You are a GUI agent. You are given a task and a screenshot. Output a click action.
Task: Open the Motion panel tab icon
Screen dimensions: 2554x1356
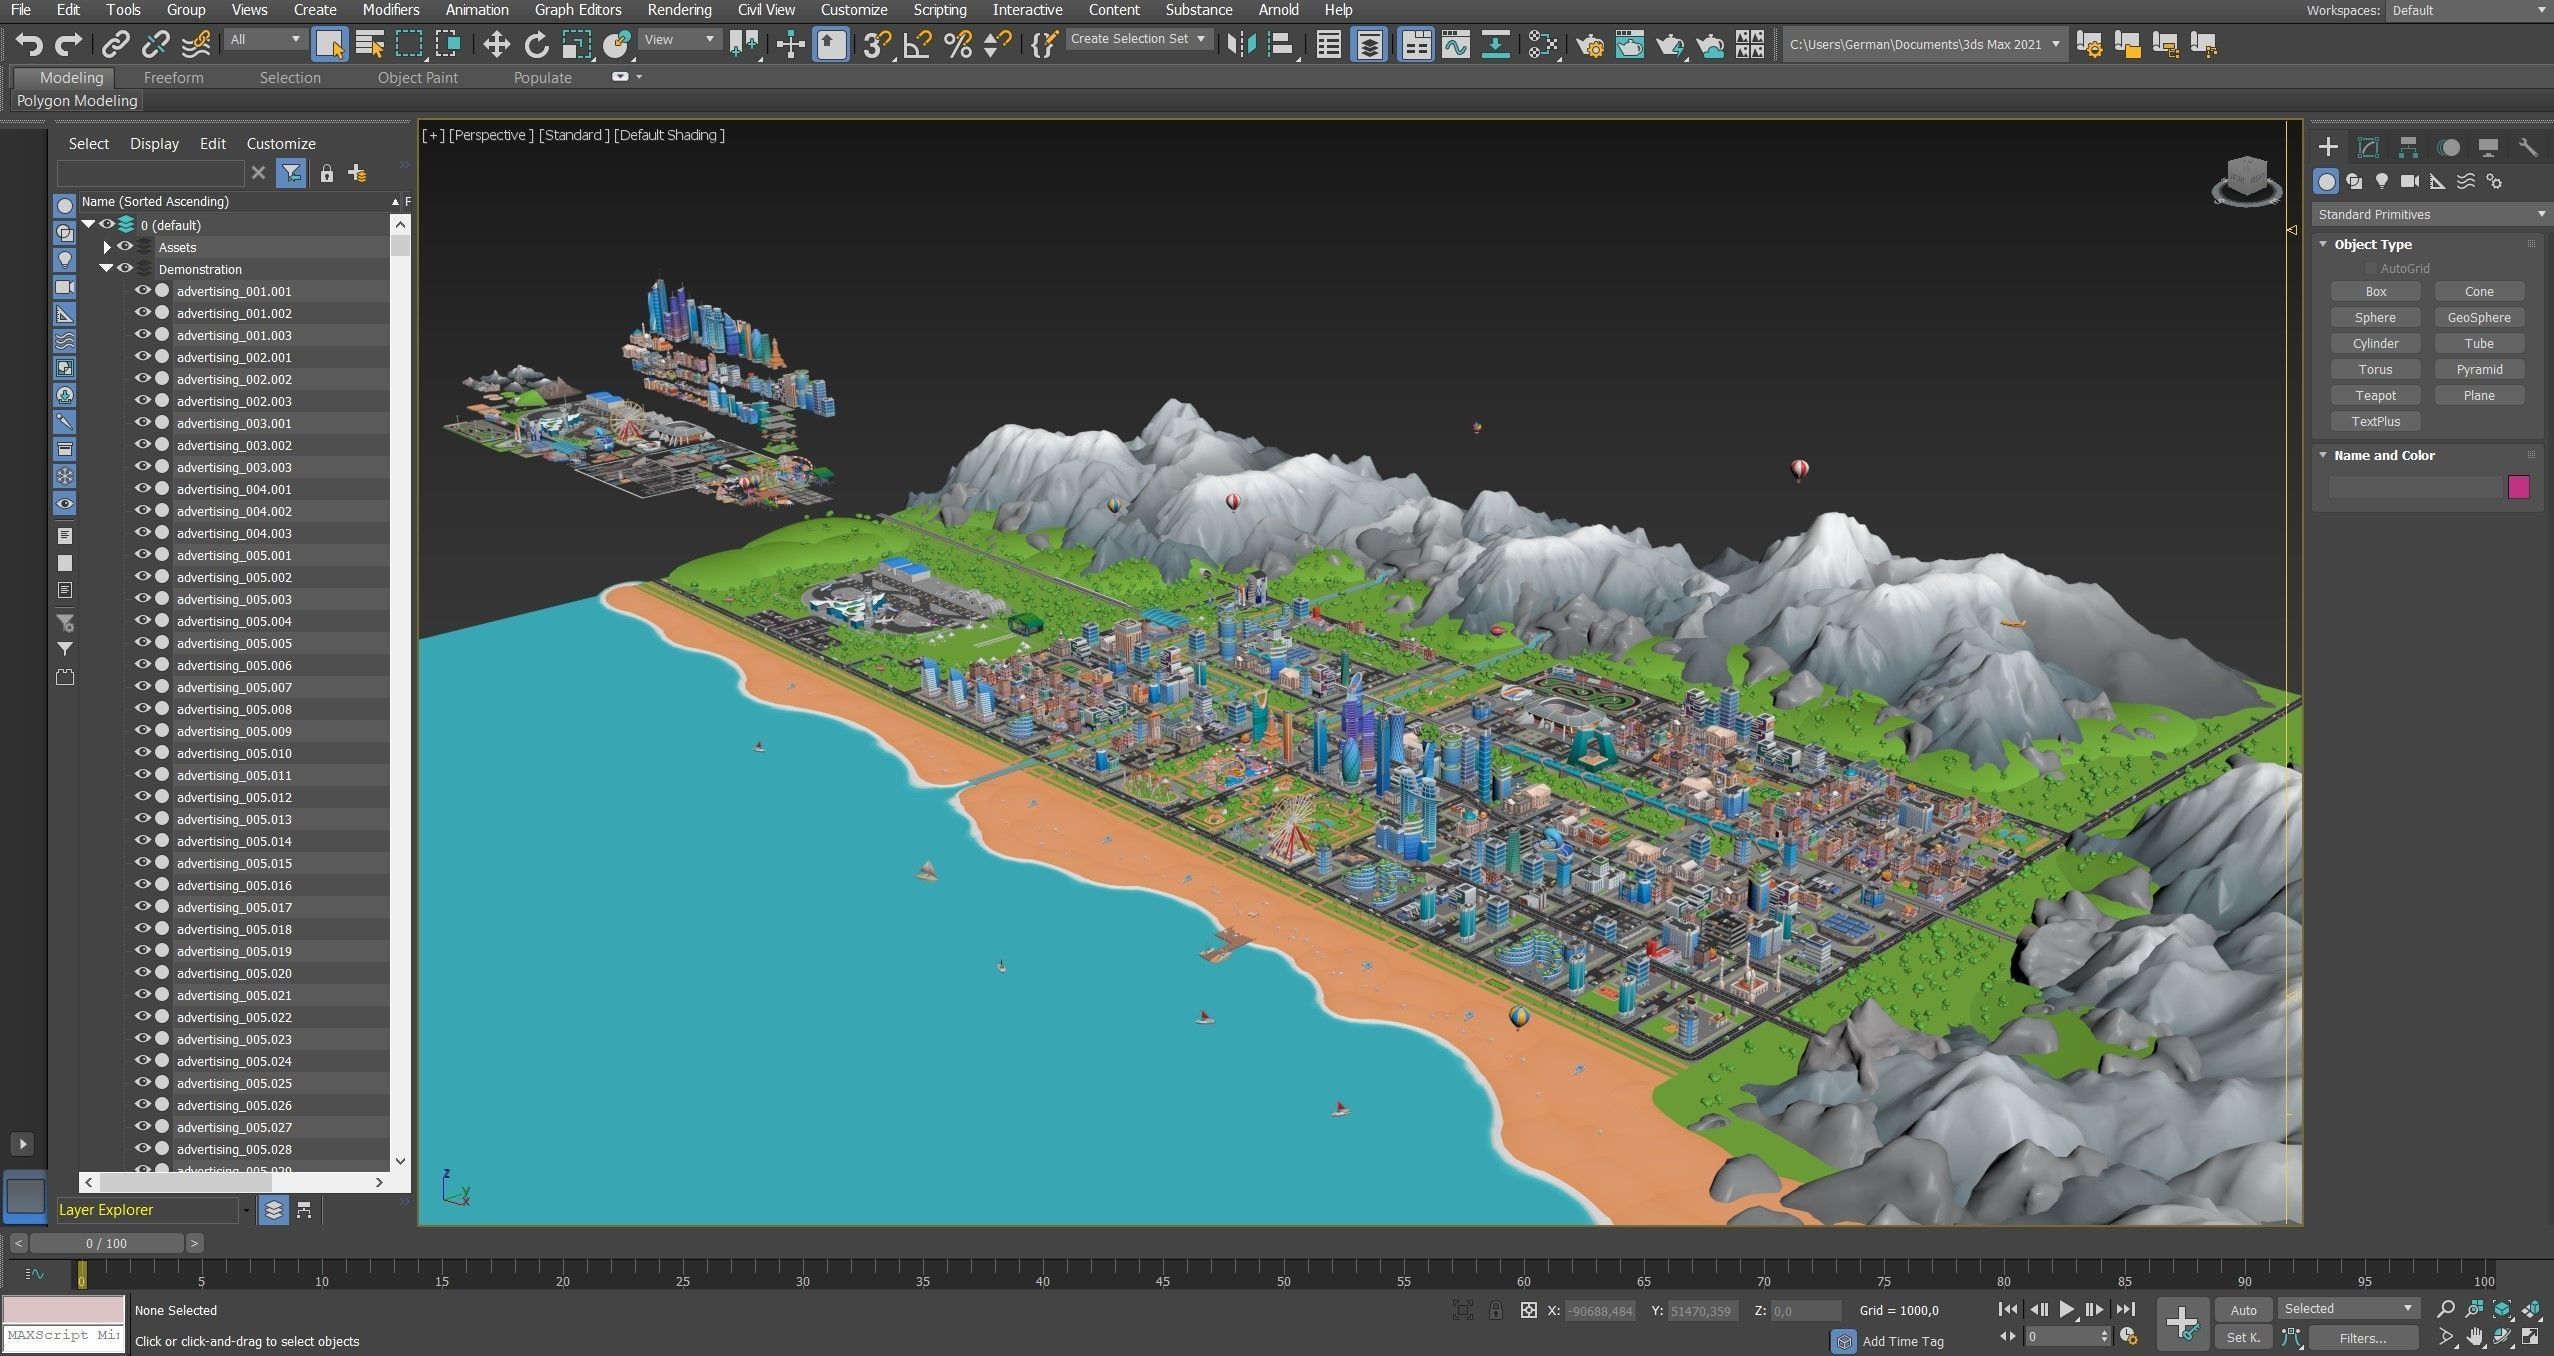(x=2448, y=147)
